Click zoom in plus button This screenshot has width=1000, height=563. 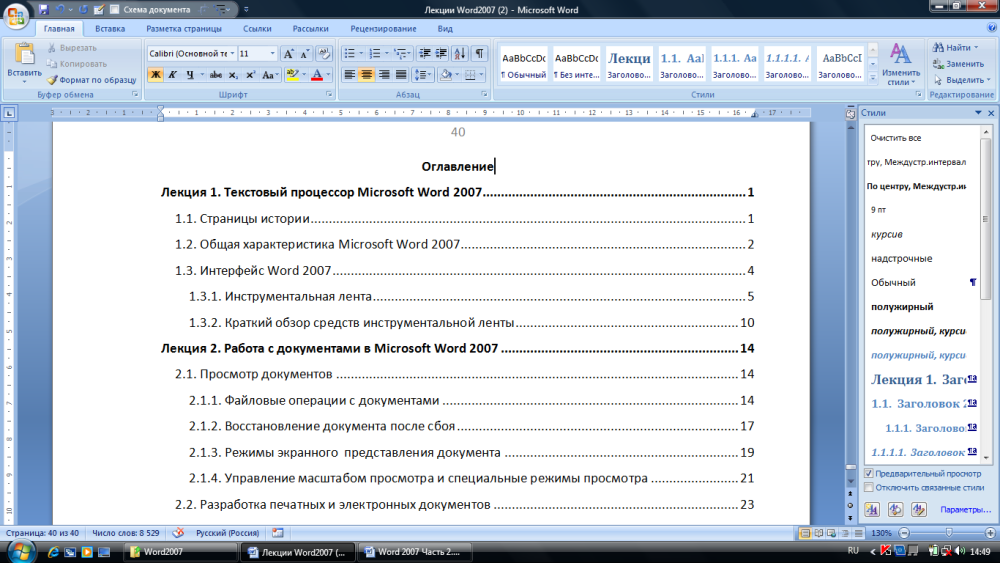(x=990, y=533)
